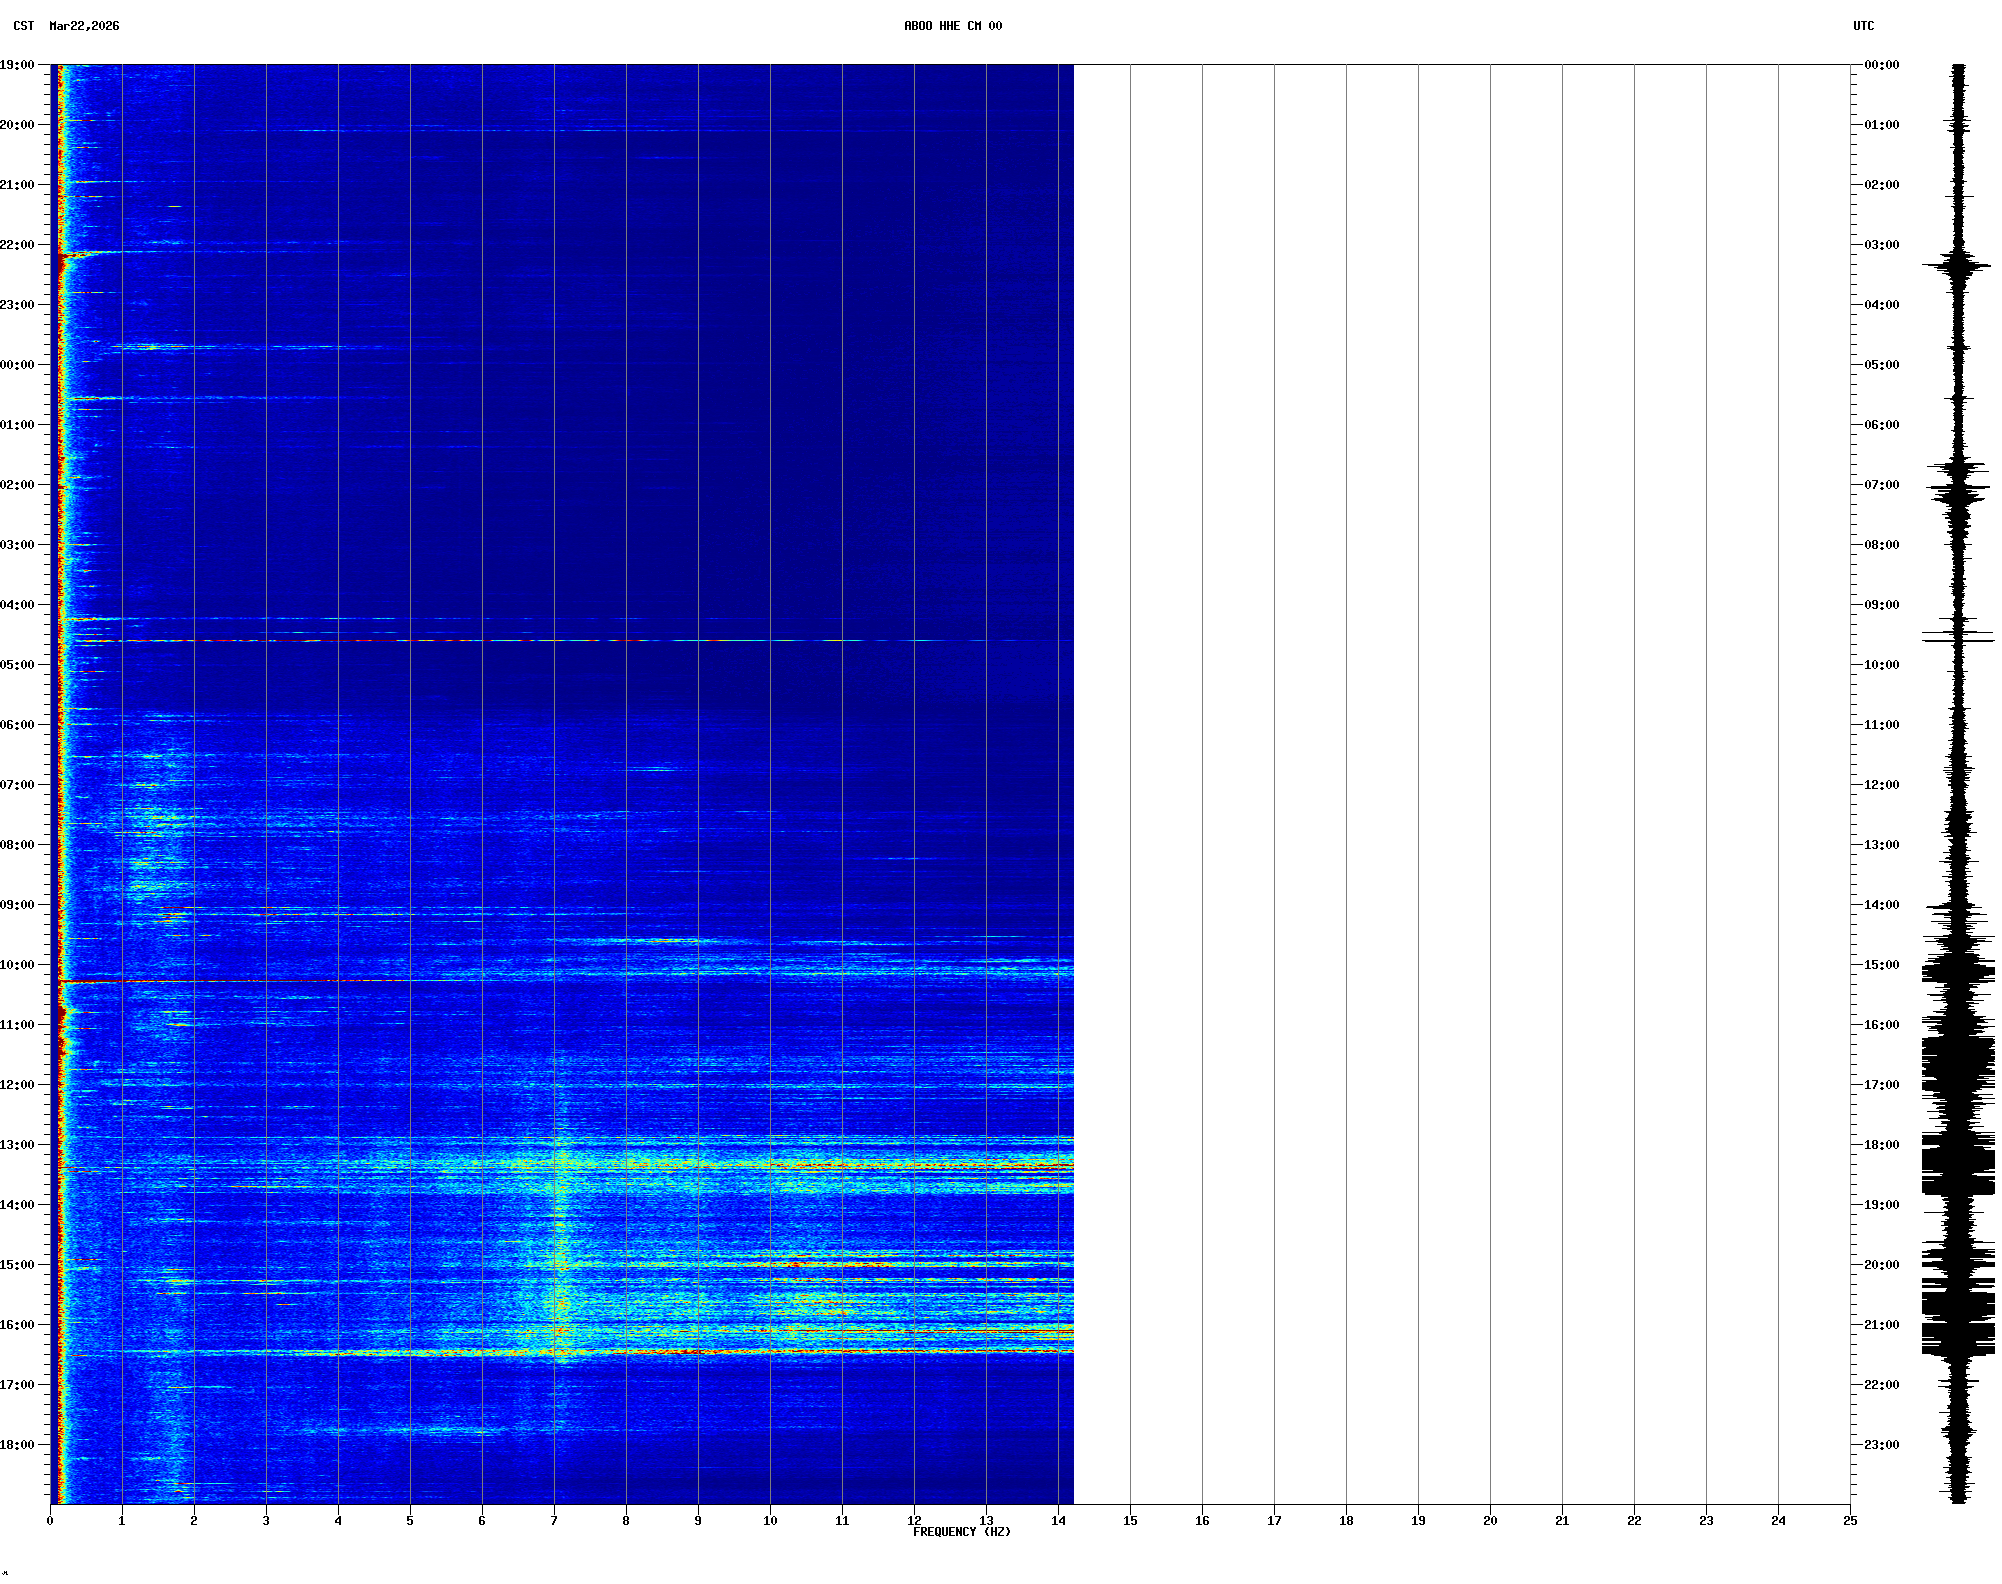Click the FREQUENCY (HZ) axis label
Viewport: 2002px width, 1584px height.
pos(961,1532)
